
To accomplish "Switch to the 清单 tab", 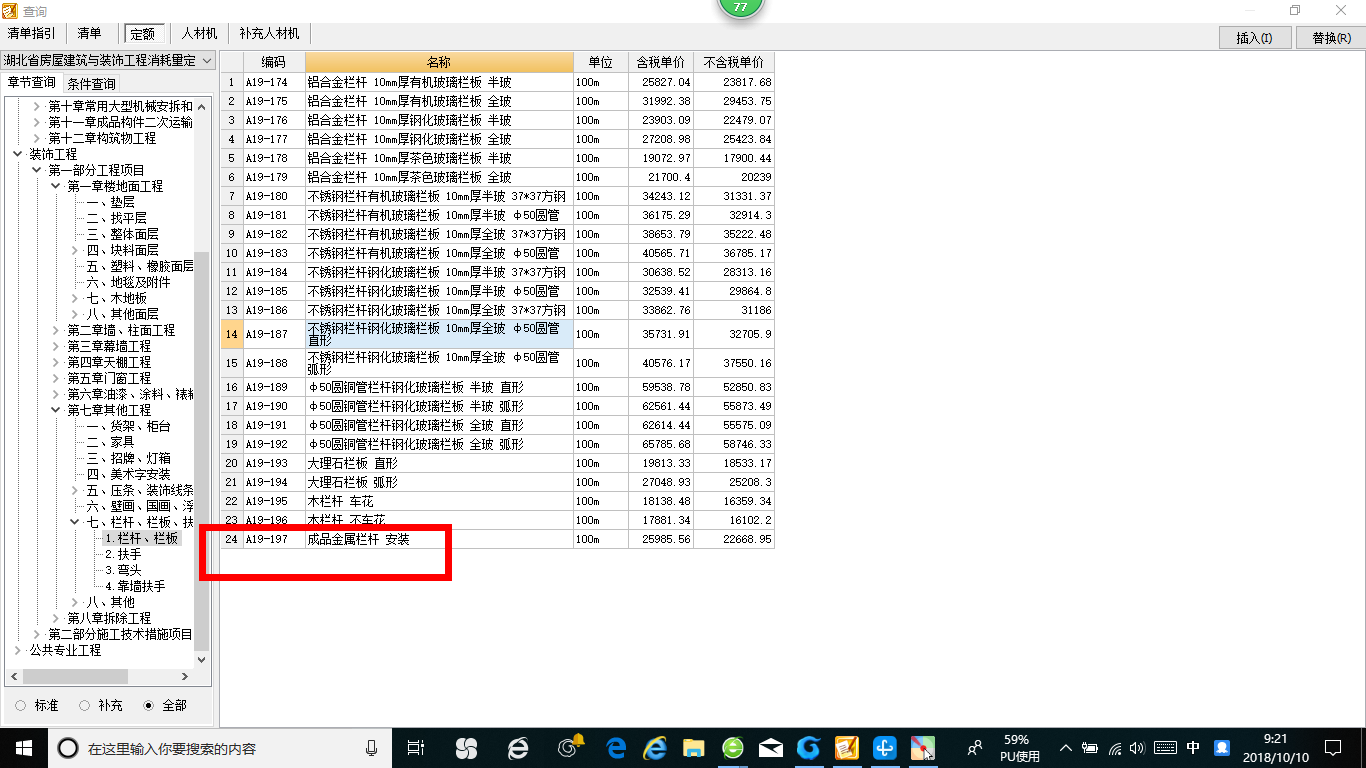I will click(90, 33).
